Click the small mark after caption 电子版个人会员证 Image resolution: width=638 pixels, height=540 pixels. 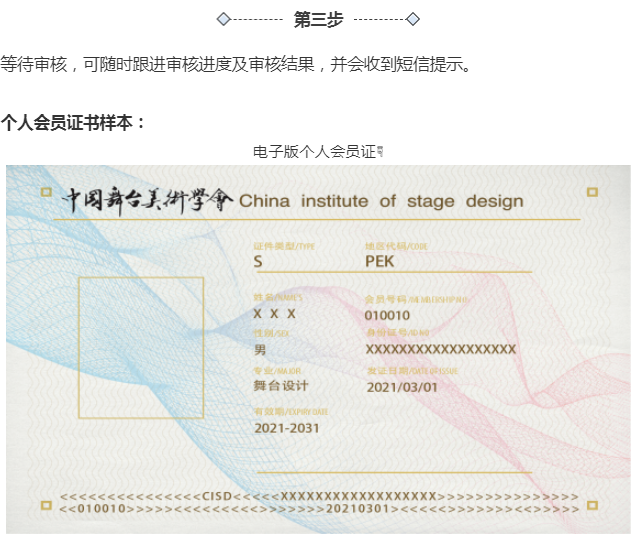click(380, 152)
